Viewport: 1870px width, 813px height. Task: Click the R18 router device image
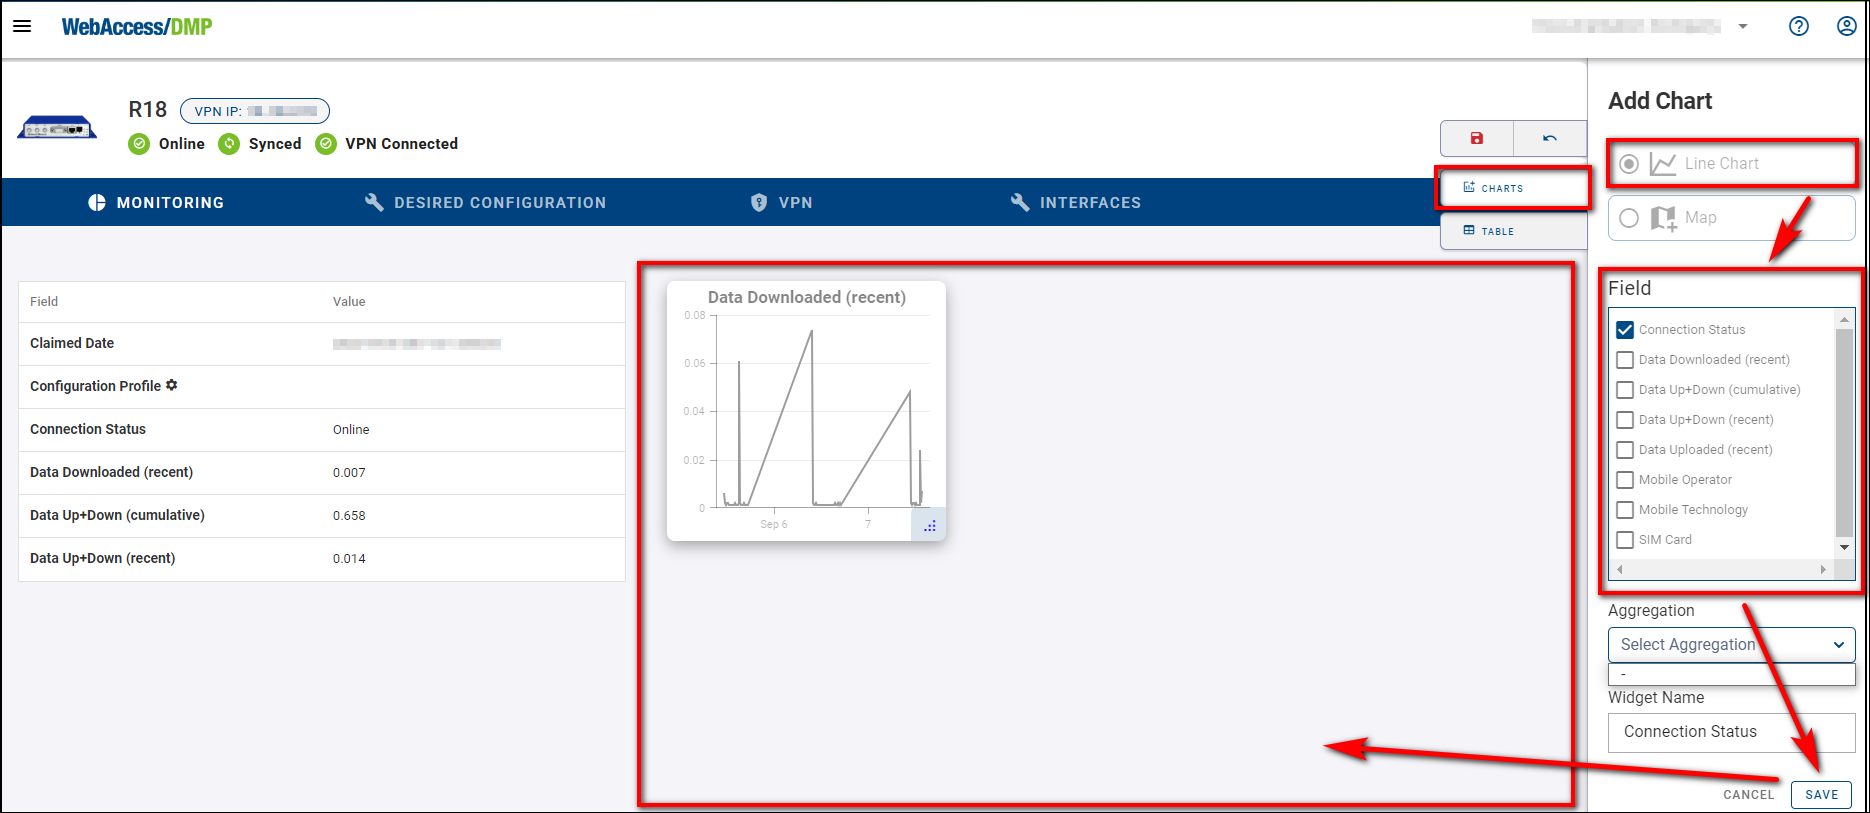click(x=57, y=128)
